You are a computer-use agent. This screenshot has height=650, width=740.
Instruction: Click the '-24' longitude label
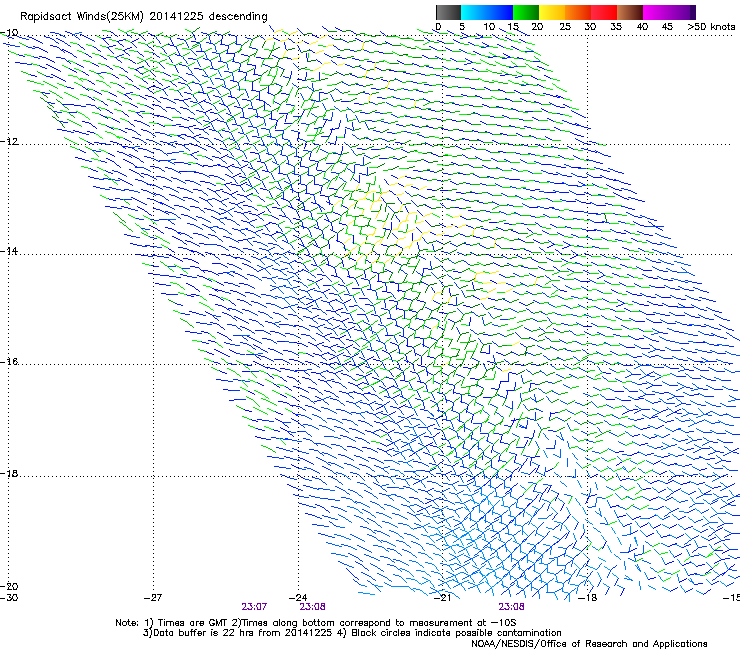[x=298, y=598]
